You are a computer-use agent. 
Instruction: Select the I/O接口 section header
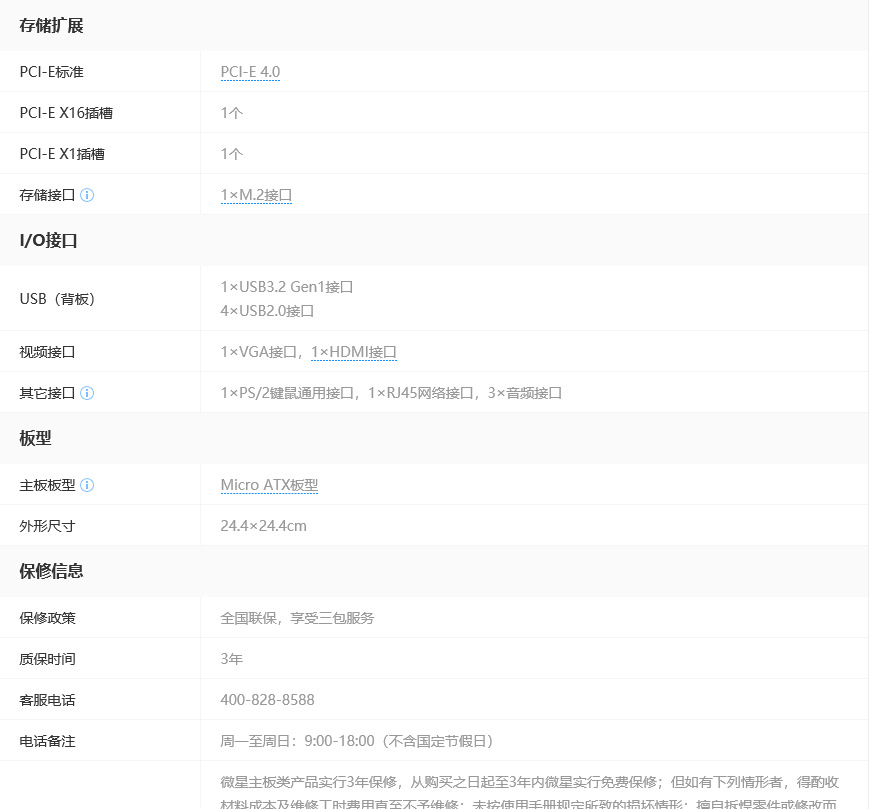pyautogui.click(x=49, y=240)
